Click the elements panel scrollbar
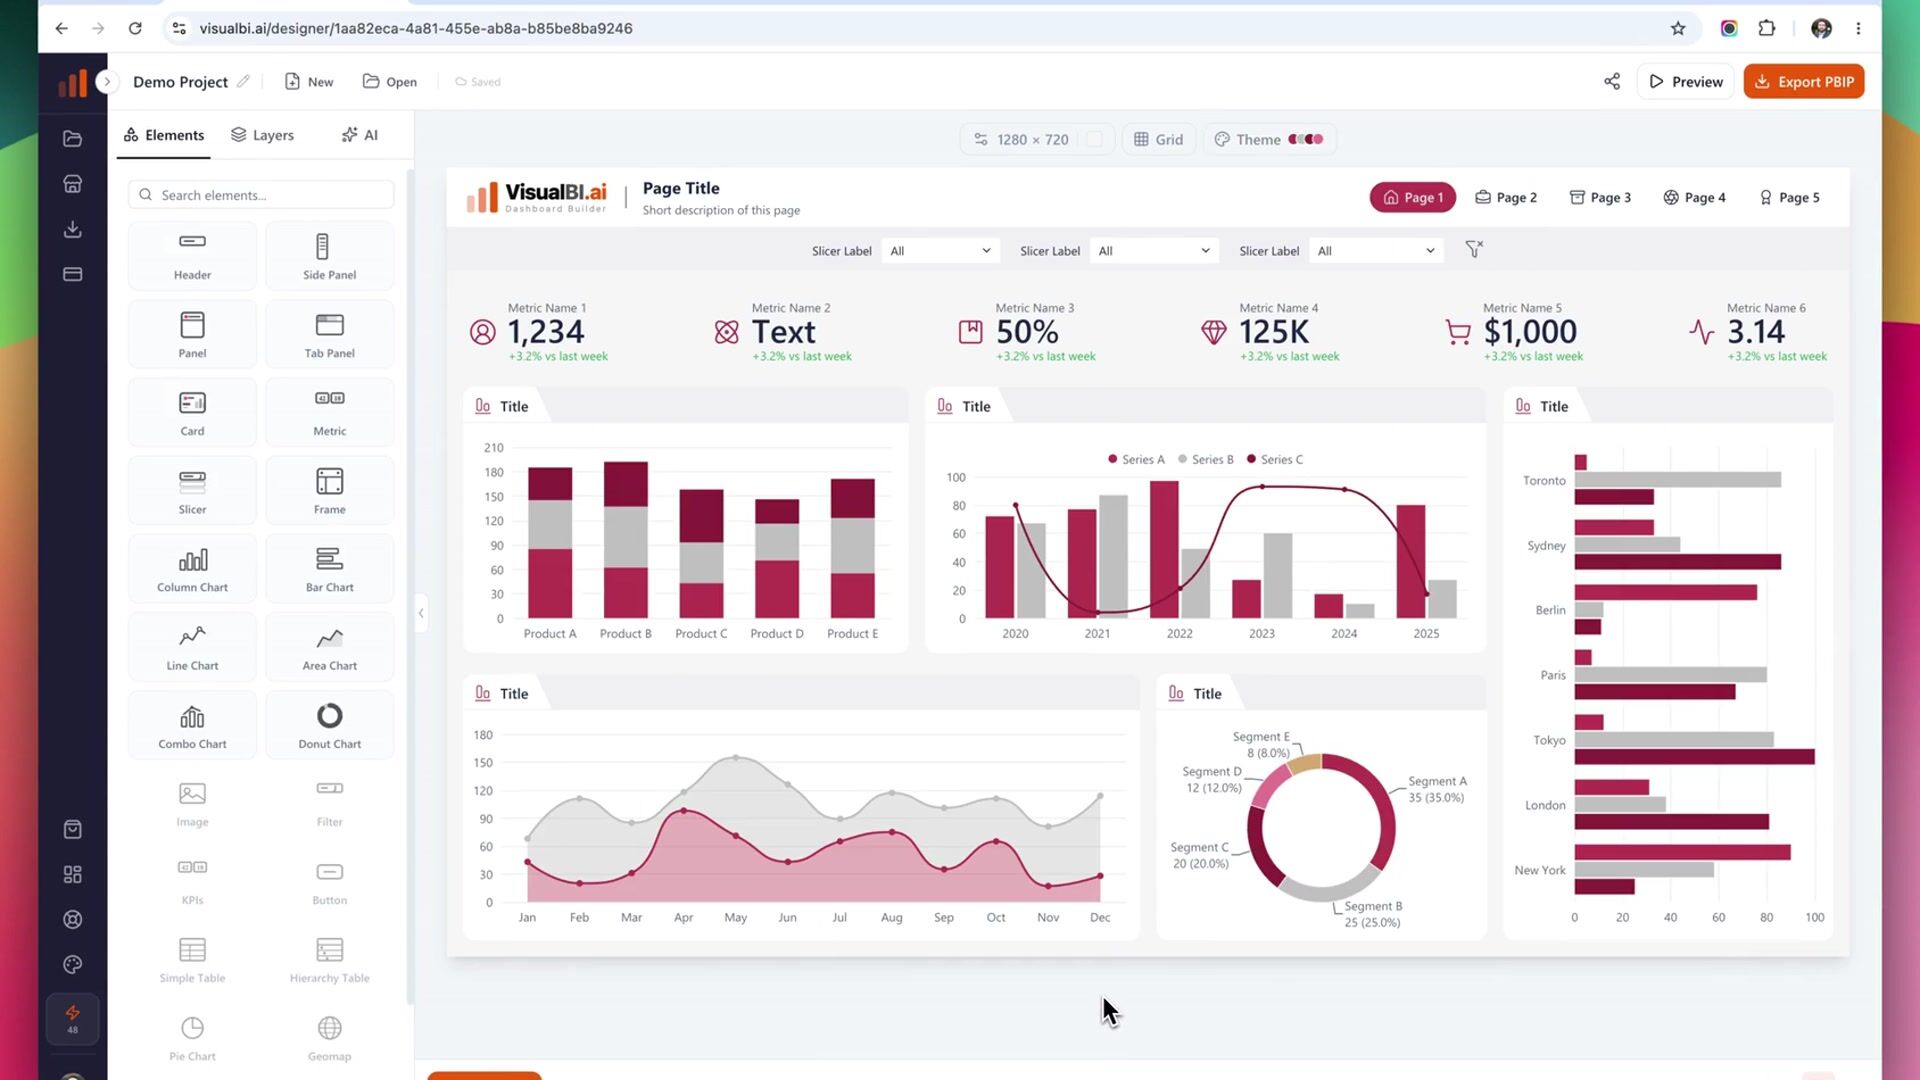 pyautogui.click(x=410, y=588)
